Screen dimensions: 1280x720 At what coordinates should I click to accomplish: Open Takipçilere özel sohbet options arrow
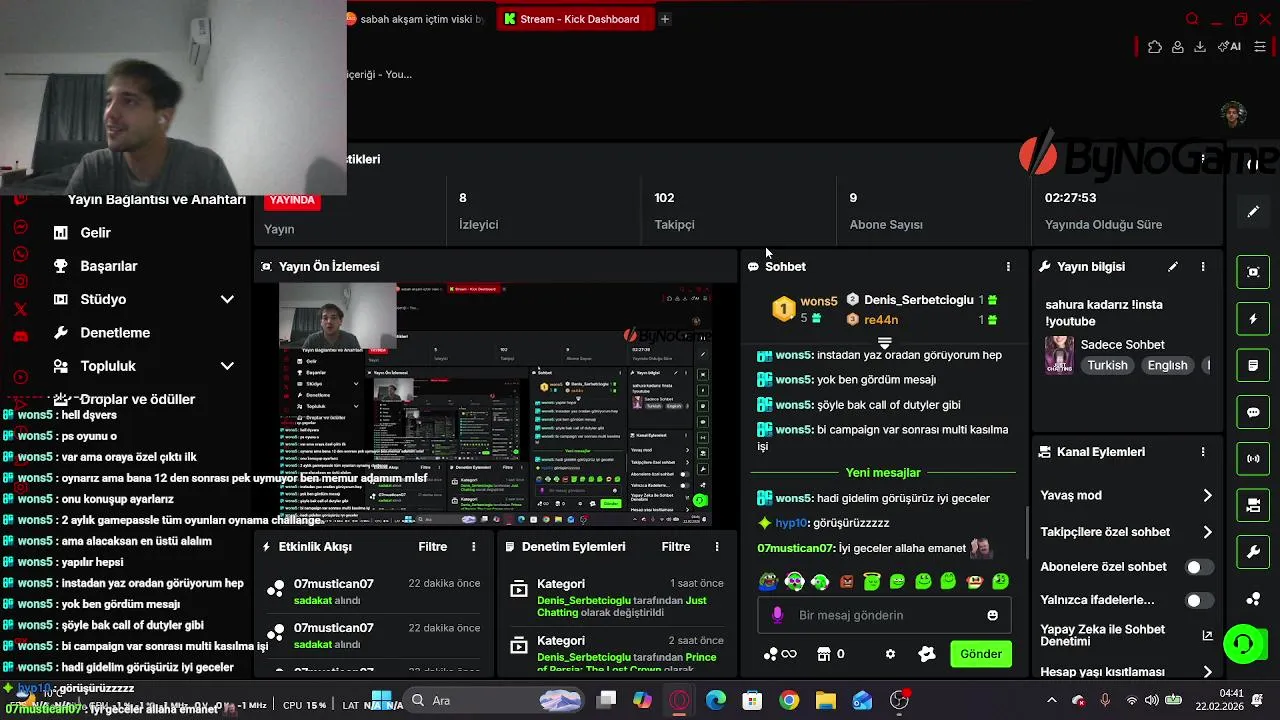click(1207, 532)
